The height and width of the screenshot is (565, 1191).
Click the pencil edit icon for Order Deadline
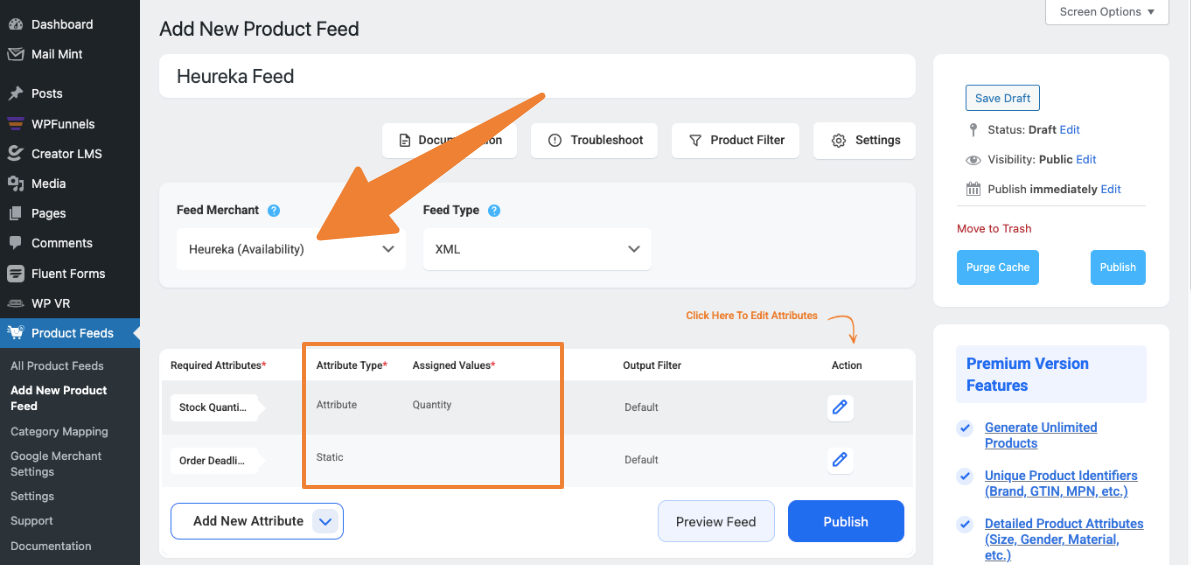click(840, 460)
